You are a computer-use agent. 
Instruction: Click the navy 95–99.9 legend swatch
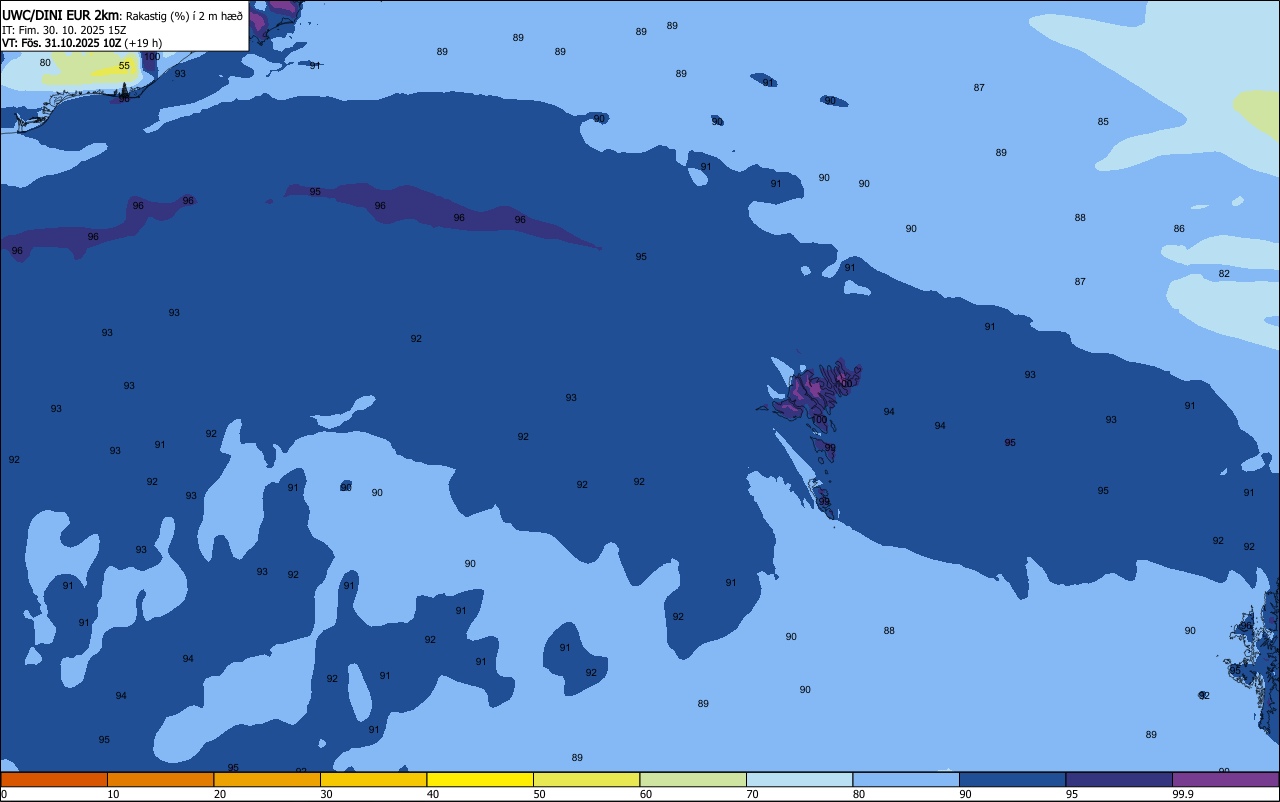point(1119,779)
